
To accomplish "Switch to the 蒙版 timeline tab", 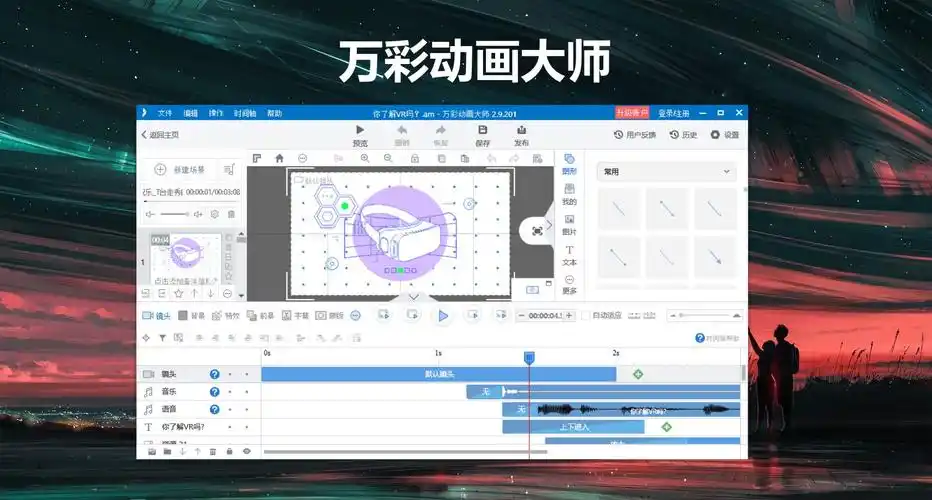I will pos(329,316).
